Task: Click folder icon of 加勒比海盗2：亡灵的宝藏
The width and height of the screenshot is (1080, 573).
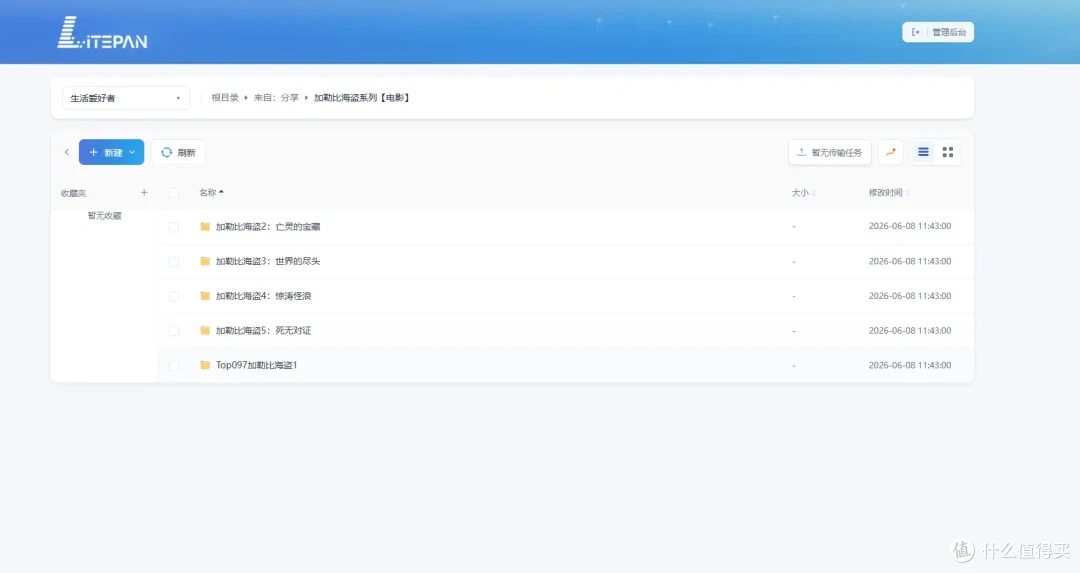Action: tap(205, 227)
